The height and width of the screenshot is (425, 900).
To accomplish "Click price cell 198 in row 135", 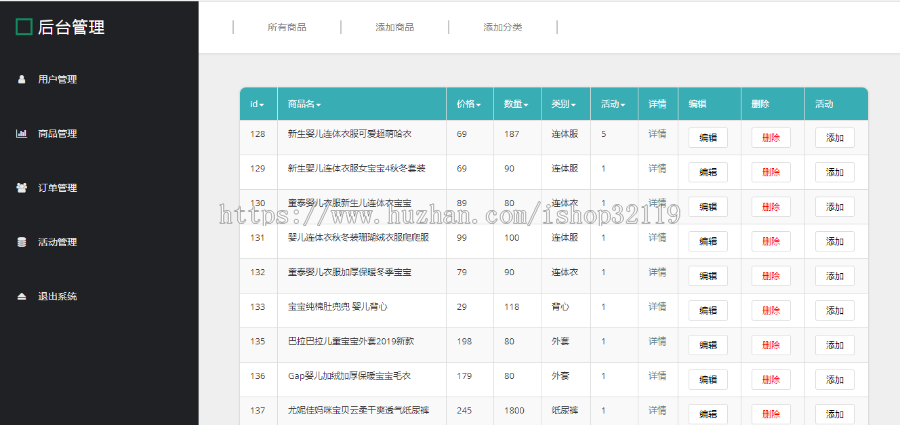I will coord(464,341).
